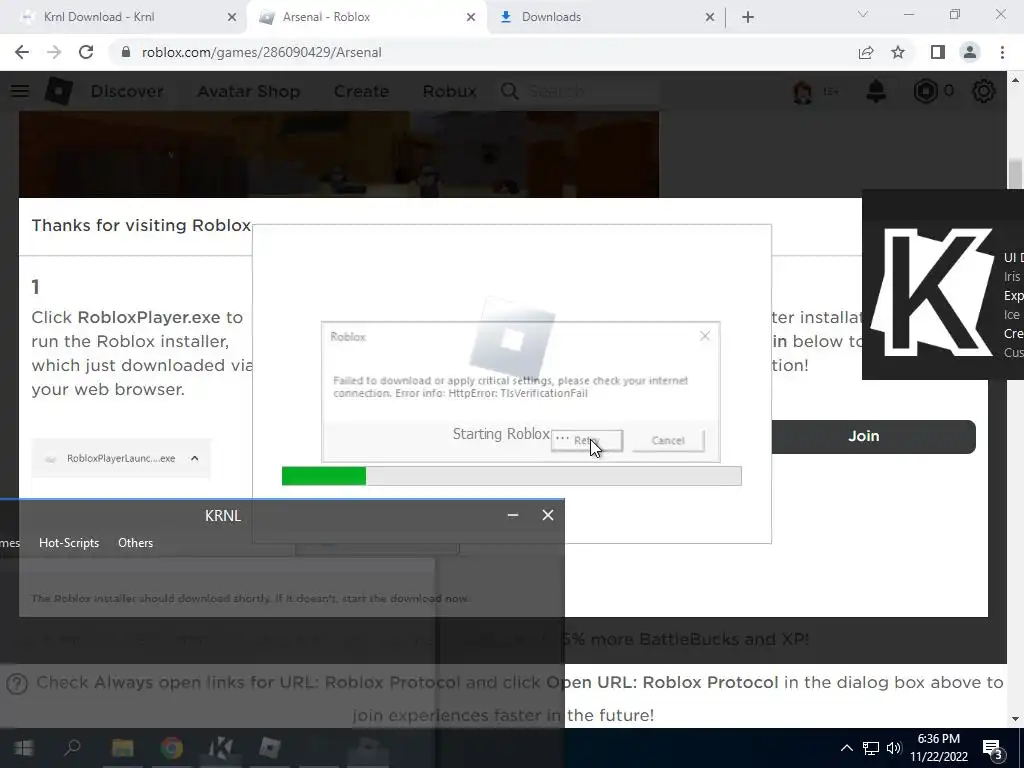The height and width of the screenshot is (768, 1024).
Task: Close the Krnl Download tab
Action: point(232,18)
